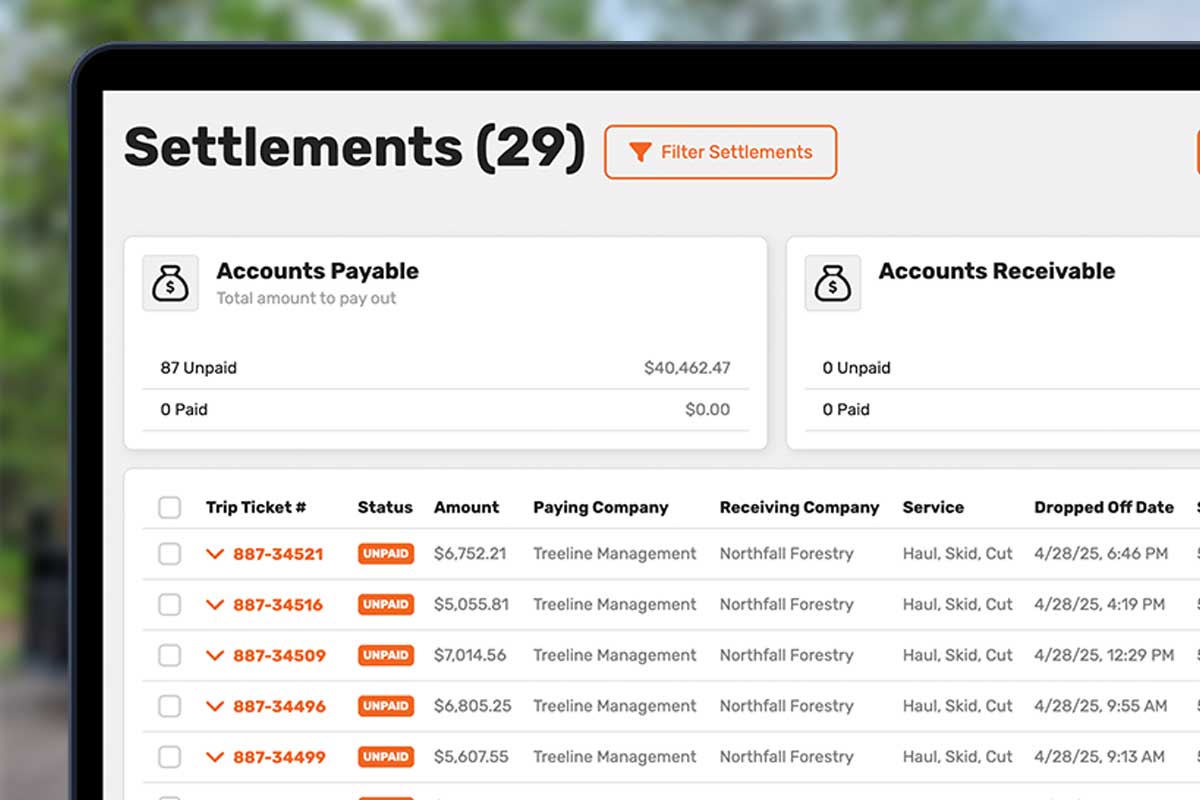Screen dimensions: 1200x800
Task: Click UNPAID badge on ticket 887-34516
Action: [x=386, y=605]
